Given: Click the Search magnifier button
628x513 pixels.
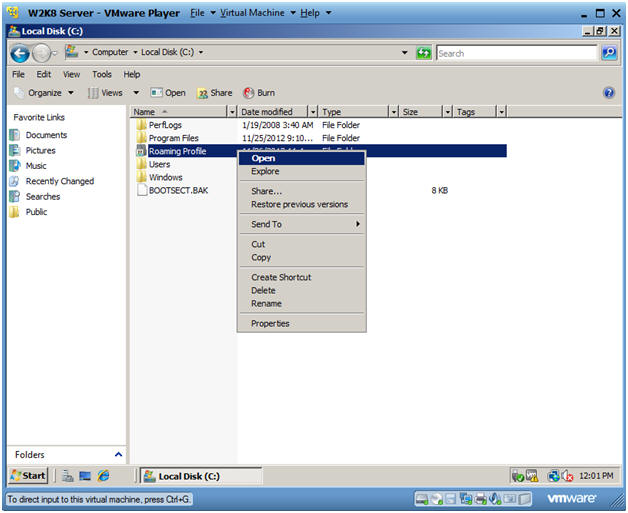Looking at the screenshot, I should pyautogui.click(x=609, y=53).
